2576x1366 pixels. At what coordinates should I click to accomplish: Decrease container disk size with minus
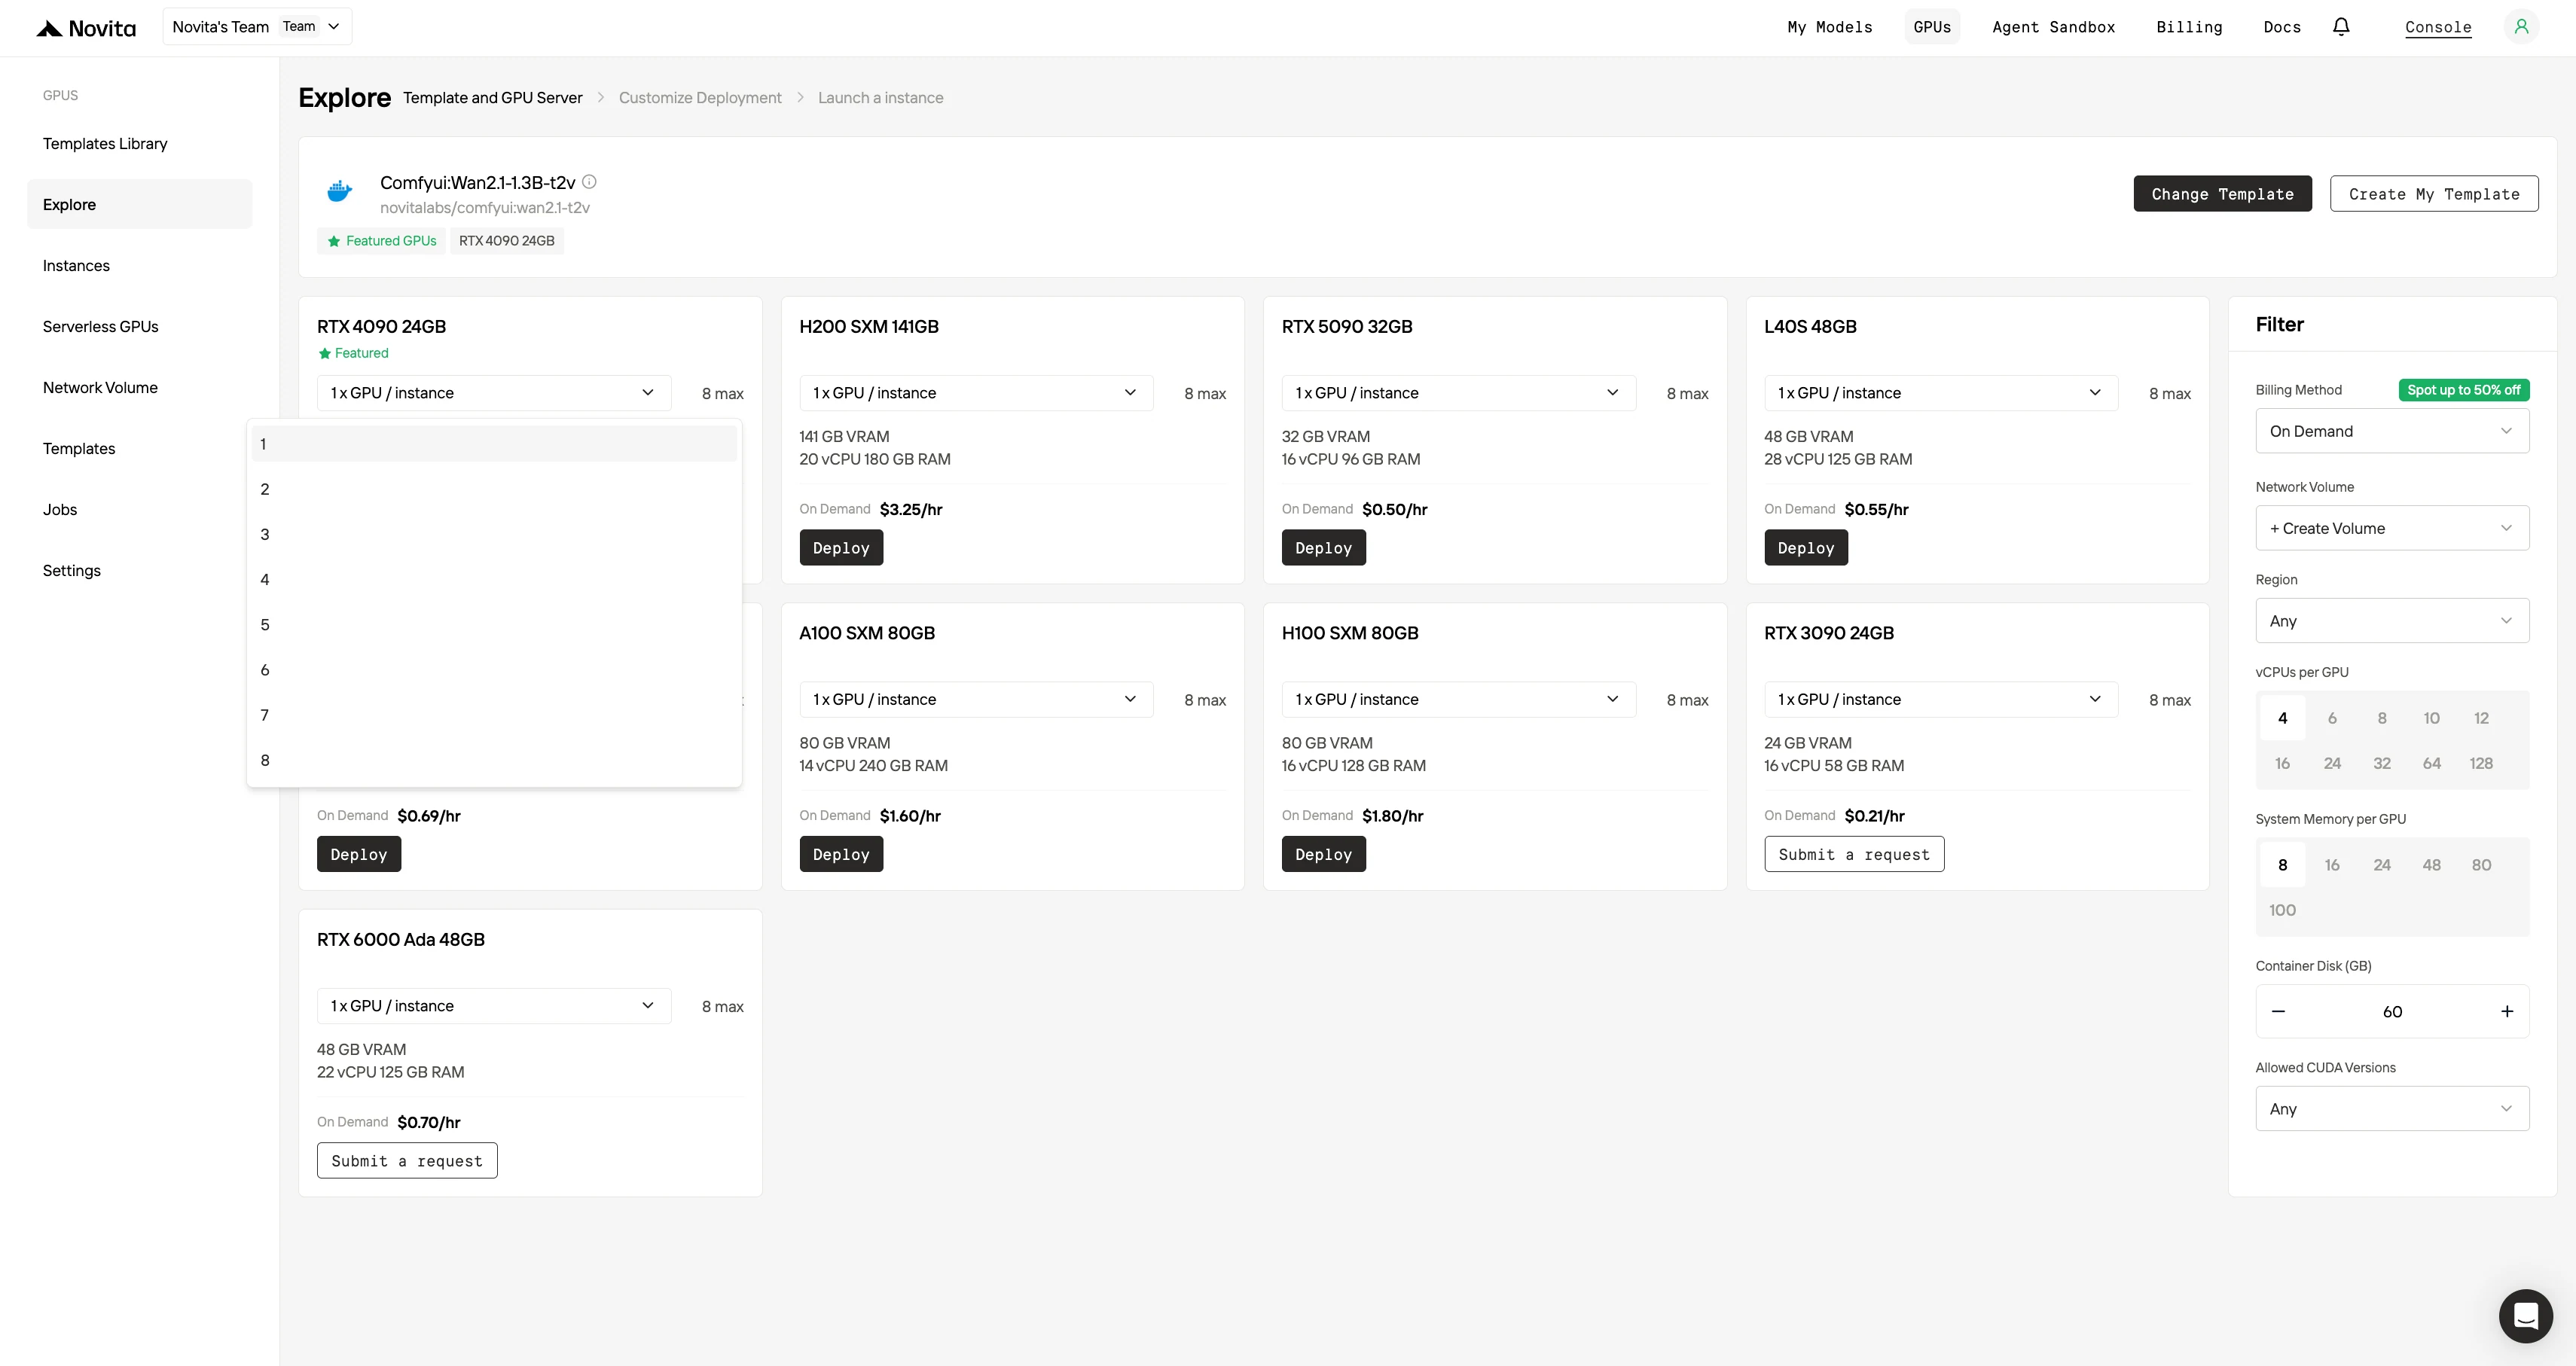point(2278,1012)
